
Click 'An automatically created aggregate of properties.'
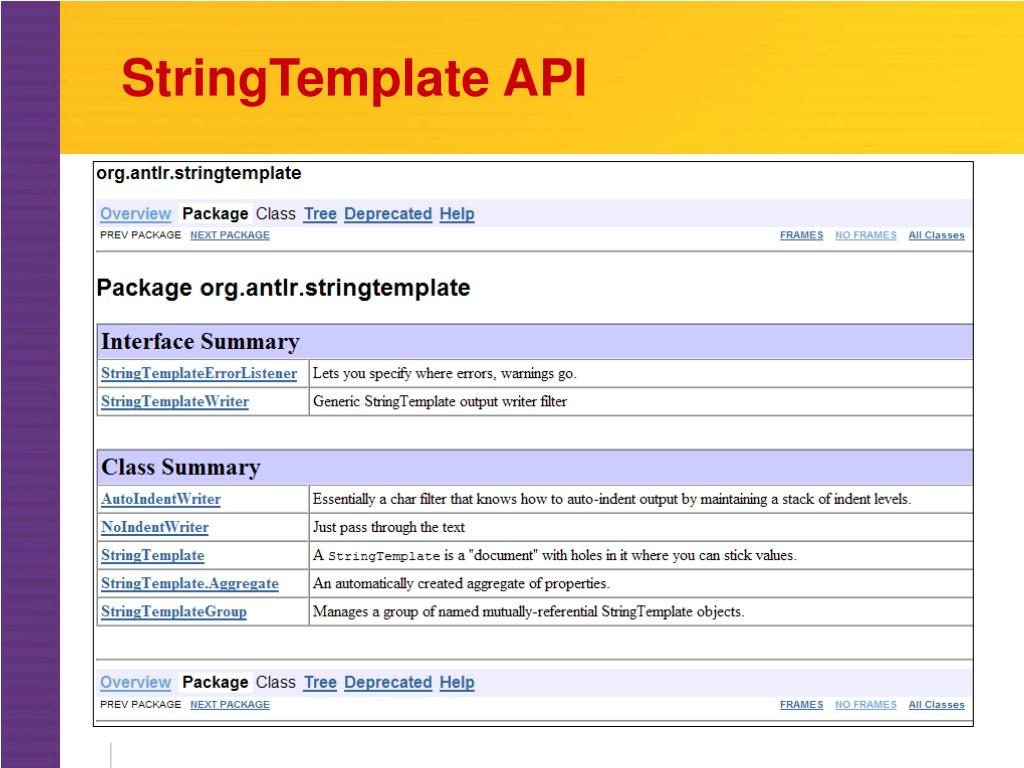(461, 583)
